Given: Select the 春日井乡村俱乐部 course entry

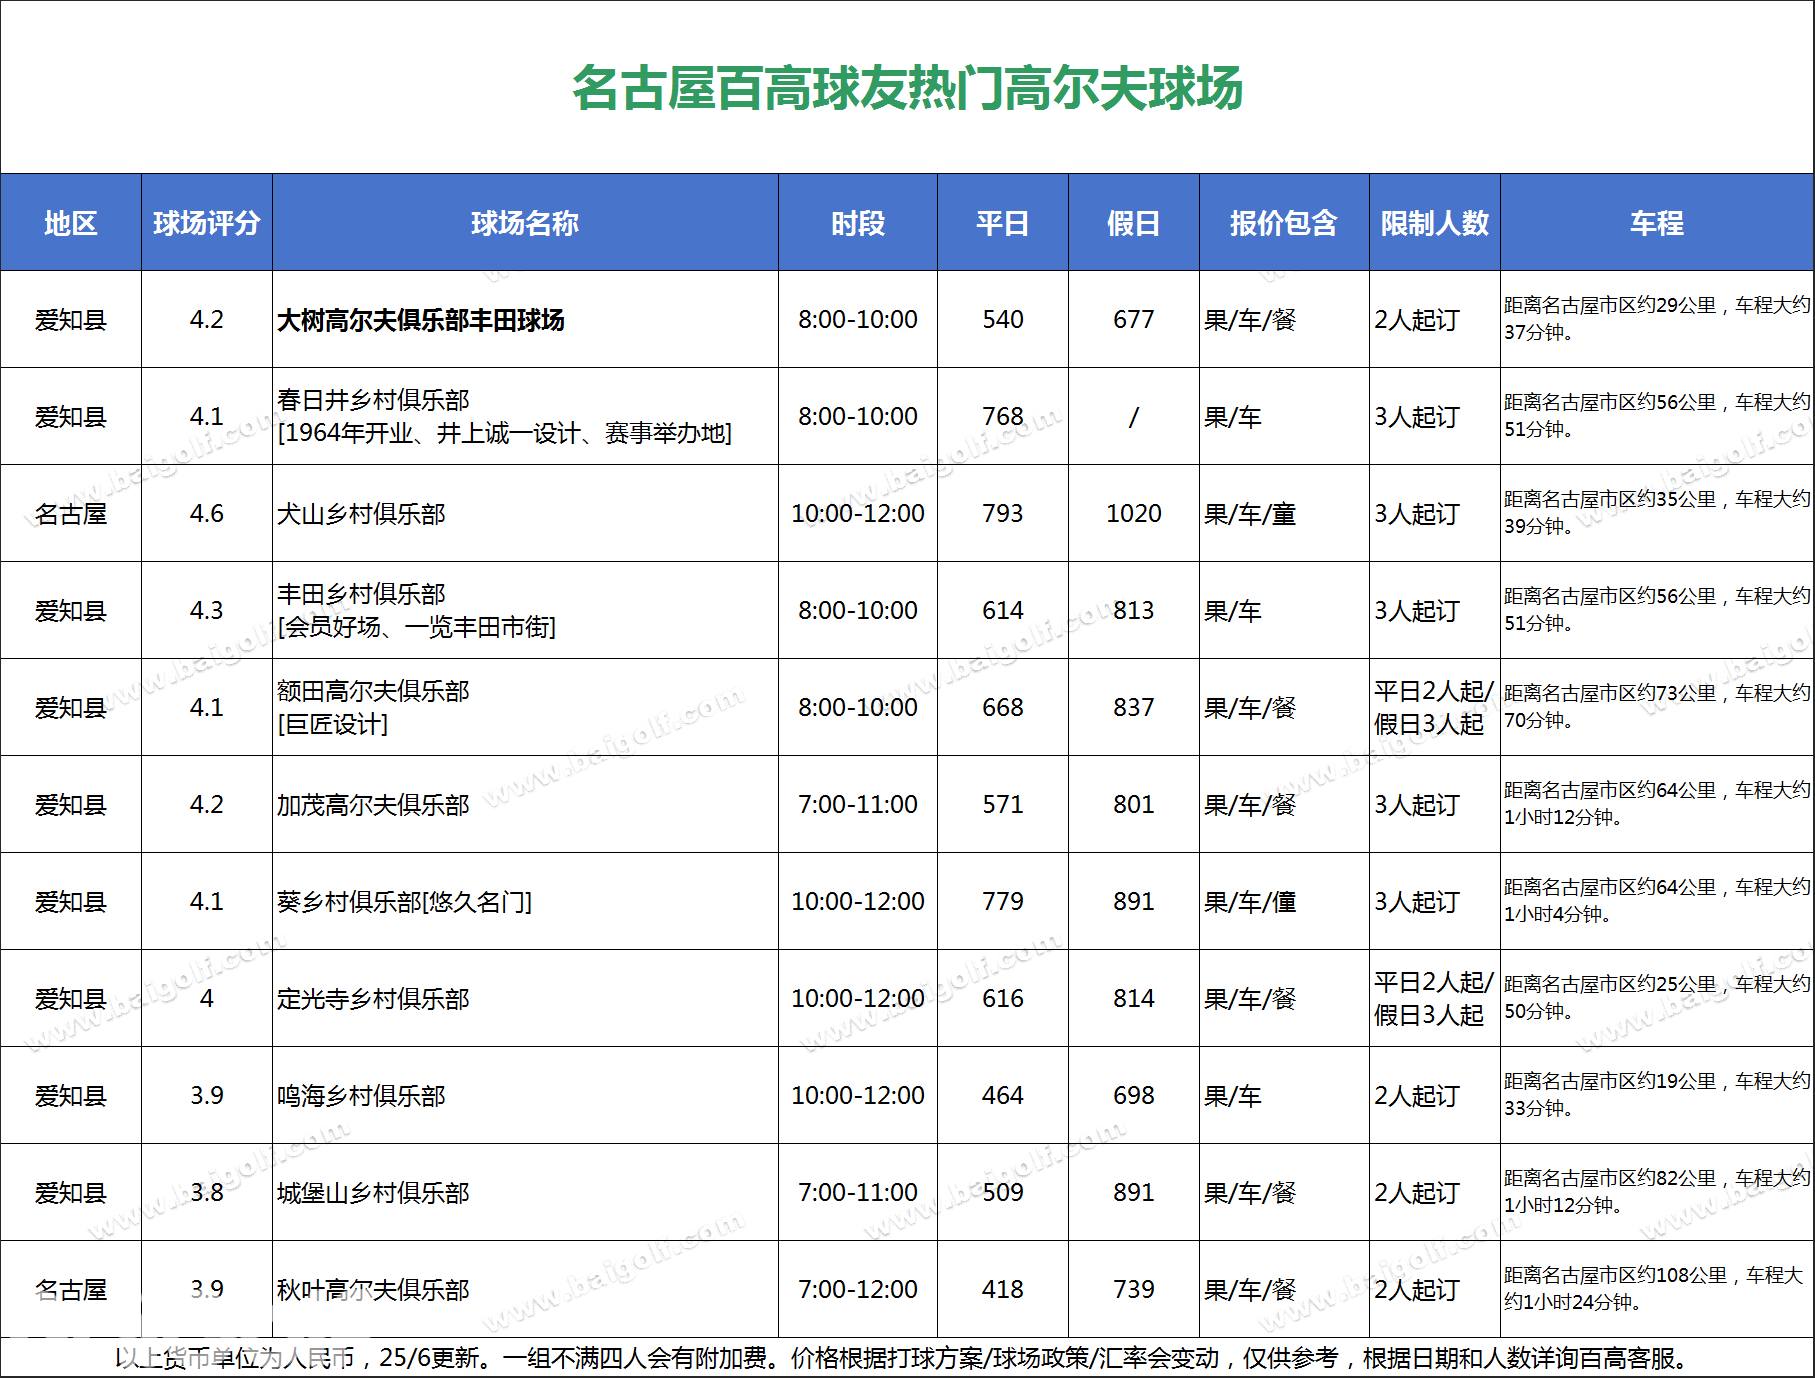Looking at the screenshot, I should pyautogui.click(x=373, y=400).
